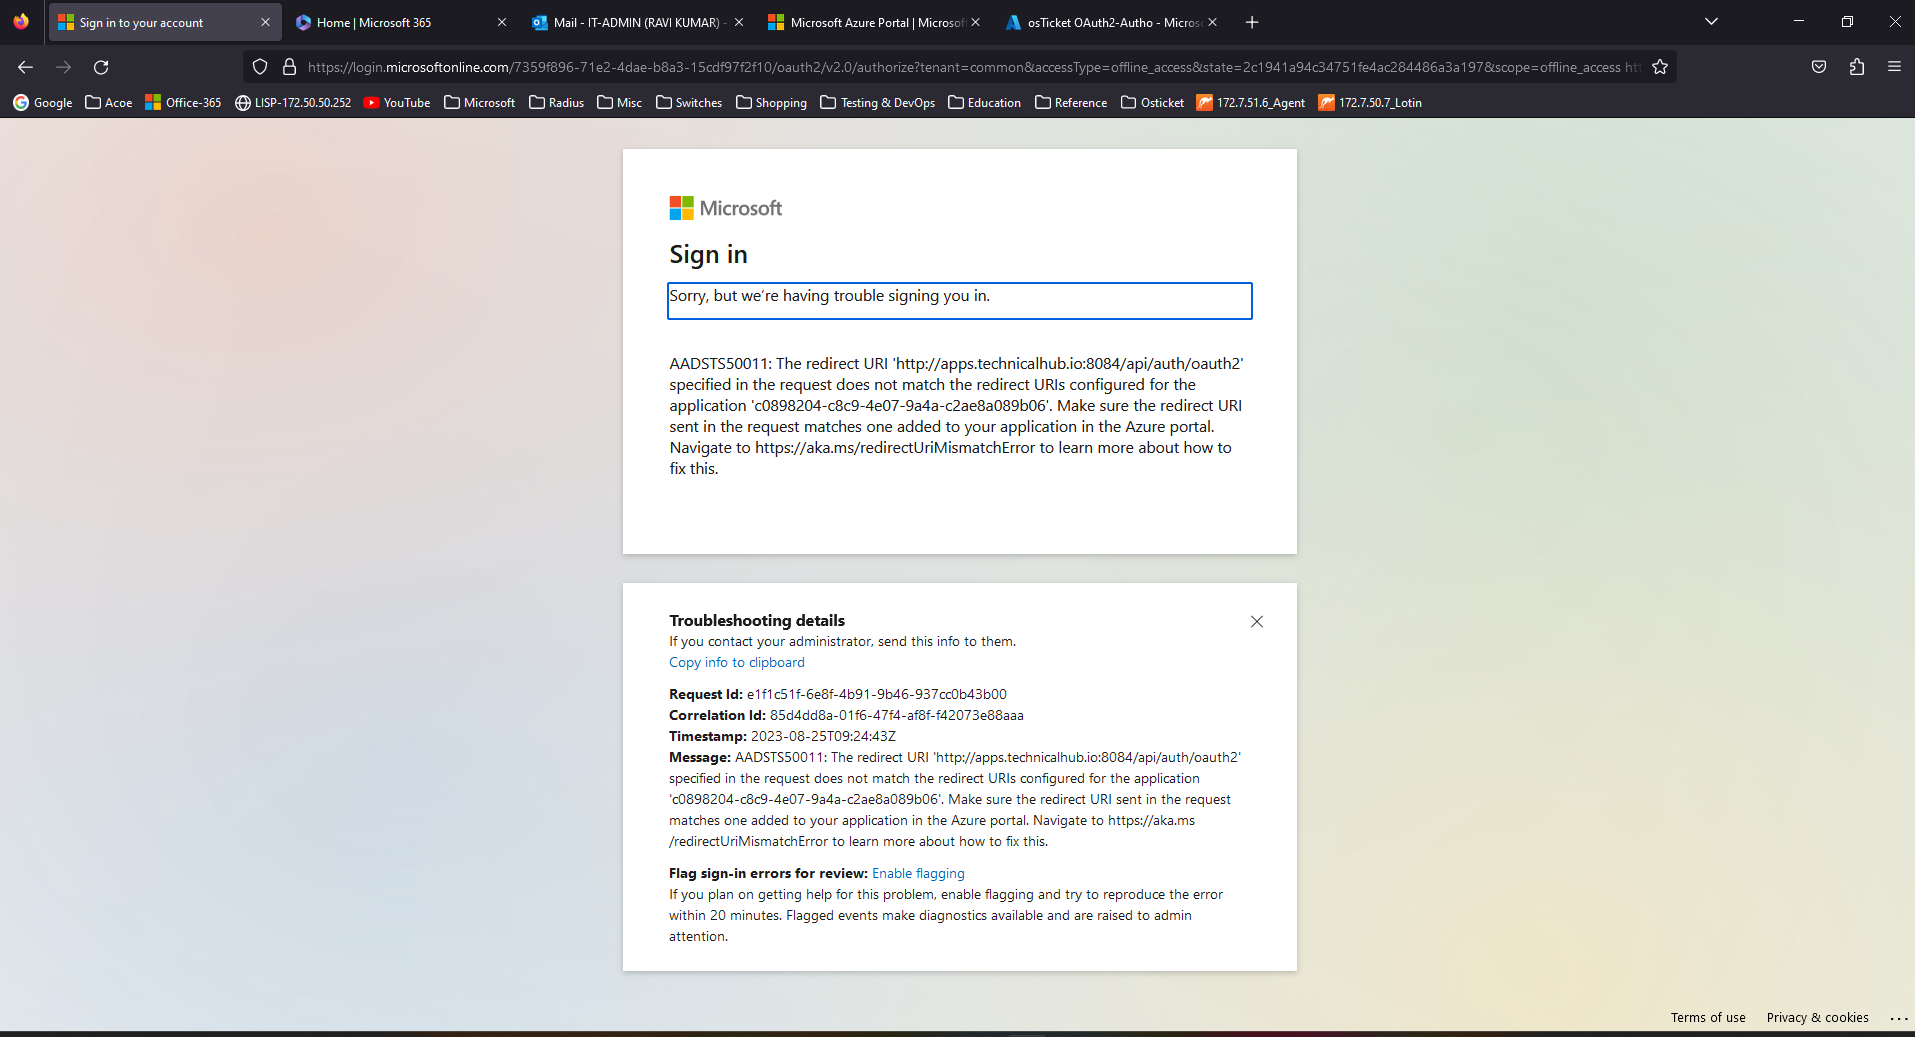
Task: Open Privacy & cookies footer link
Action: (x=1817, y=1017)
